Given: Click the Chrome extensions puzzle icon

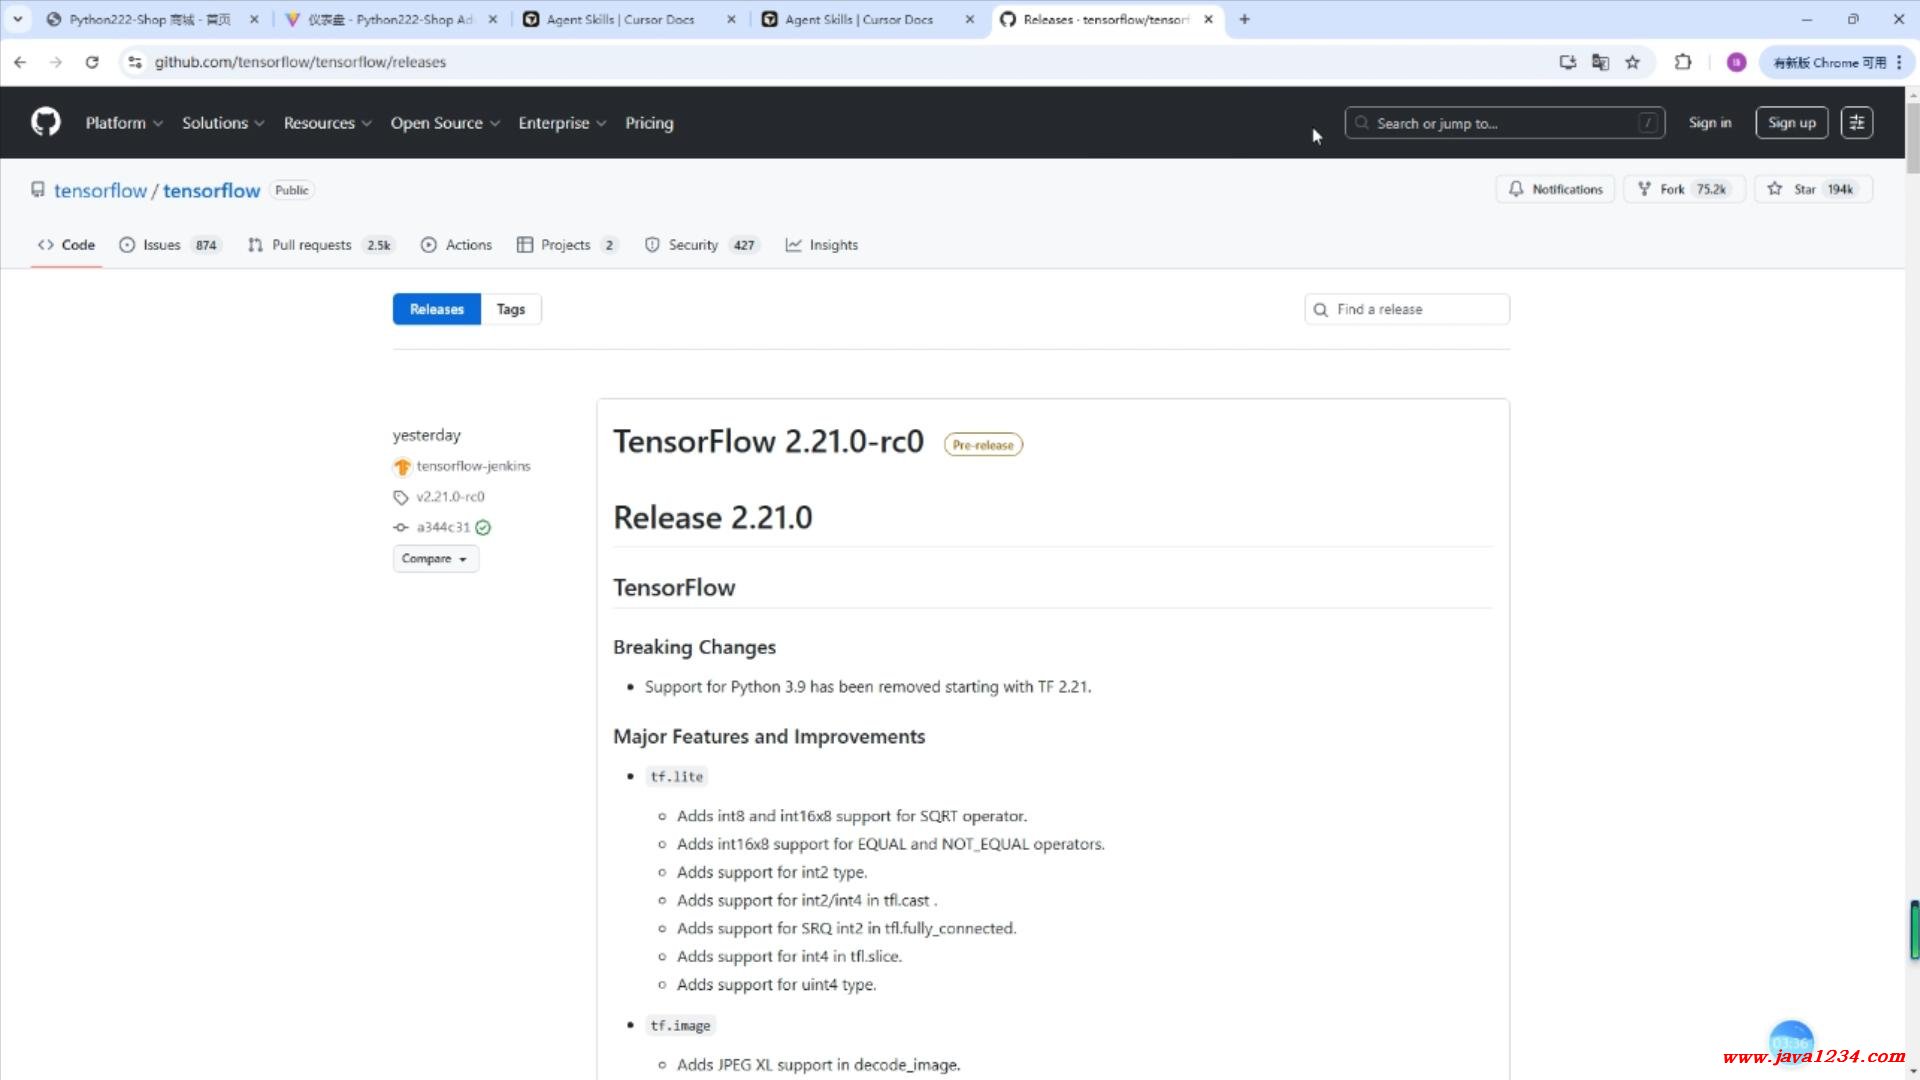Looking at the screenshot, I should point(1683,62).
